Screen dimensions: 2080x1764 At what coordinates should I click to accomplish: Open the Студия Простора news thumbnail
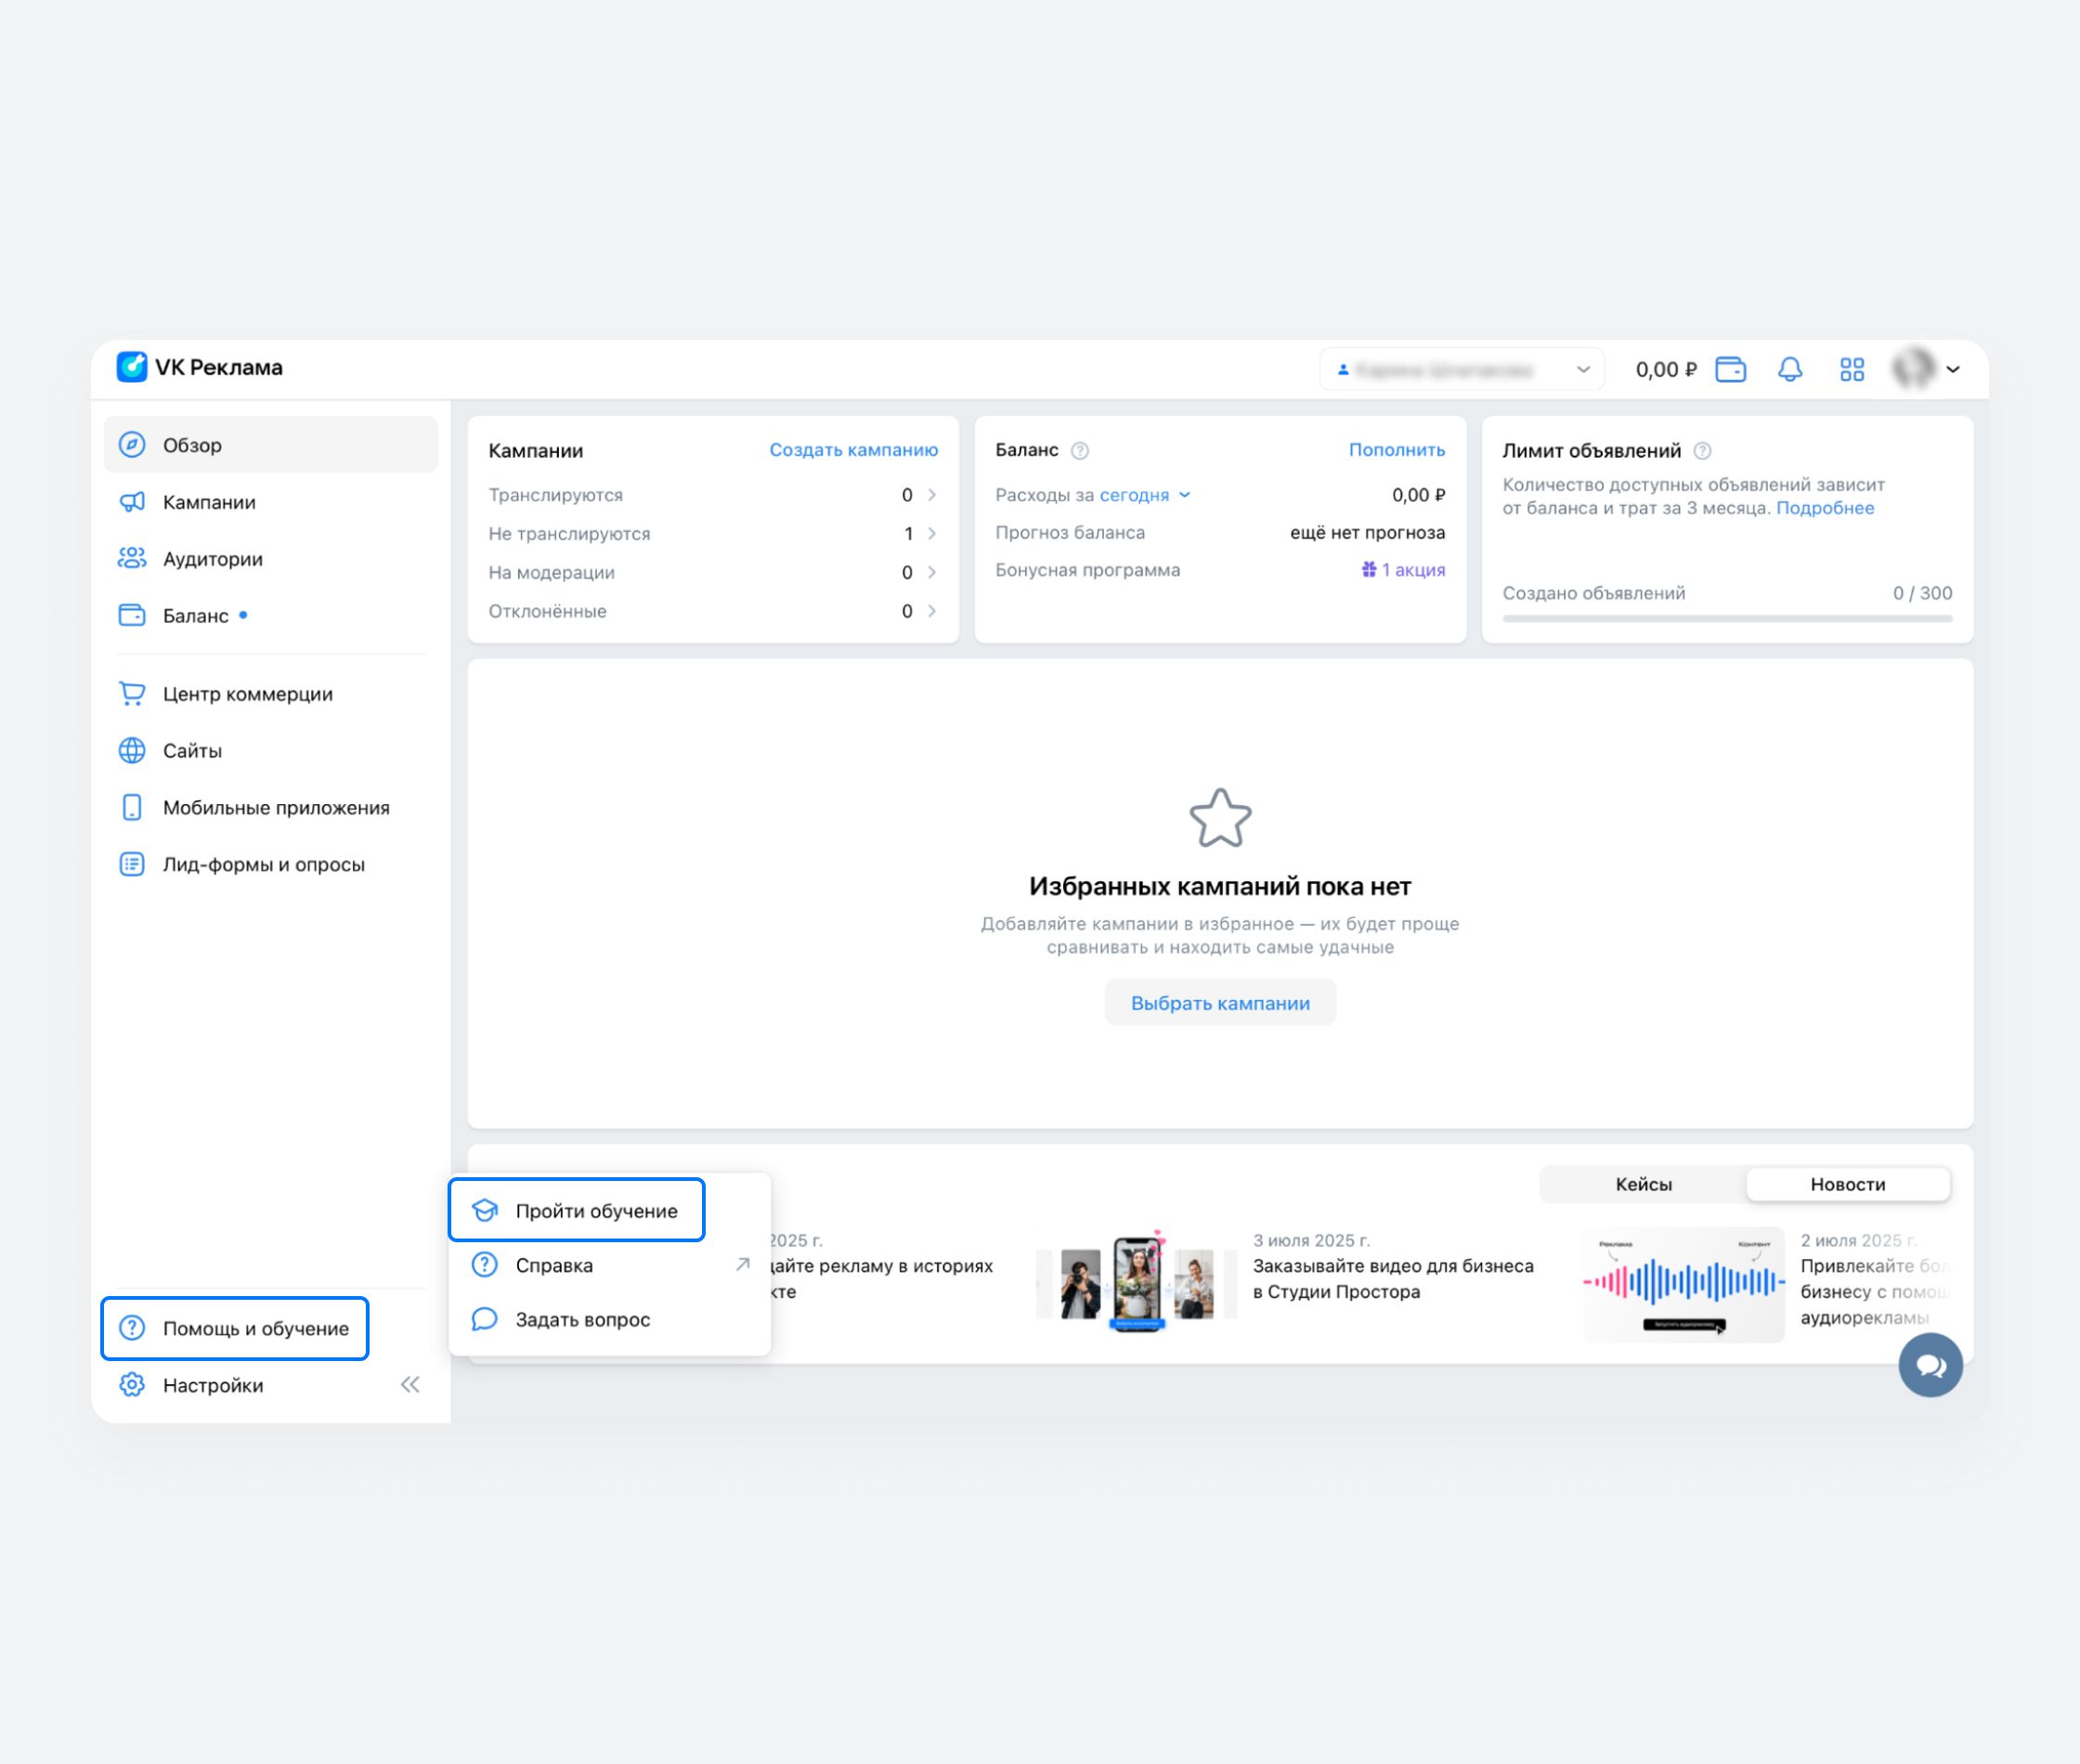[x=1136, y=1283]
